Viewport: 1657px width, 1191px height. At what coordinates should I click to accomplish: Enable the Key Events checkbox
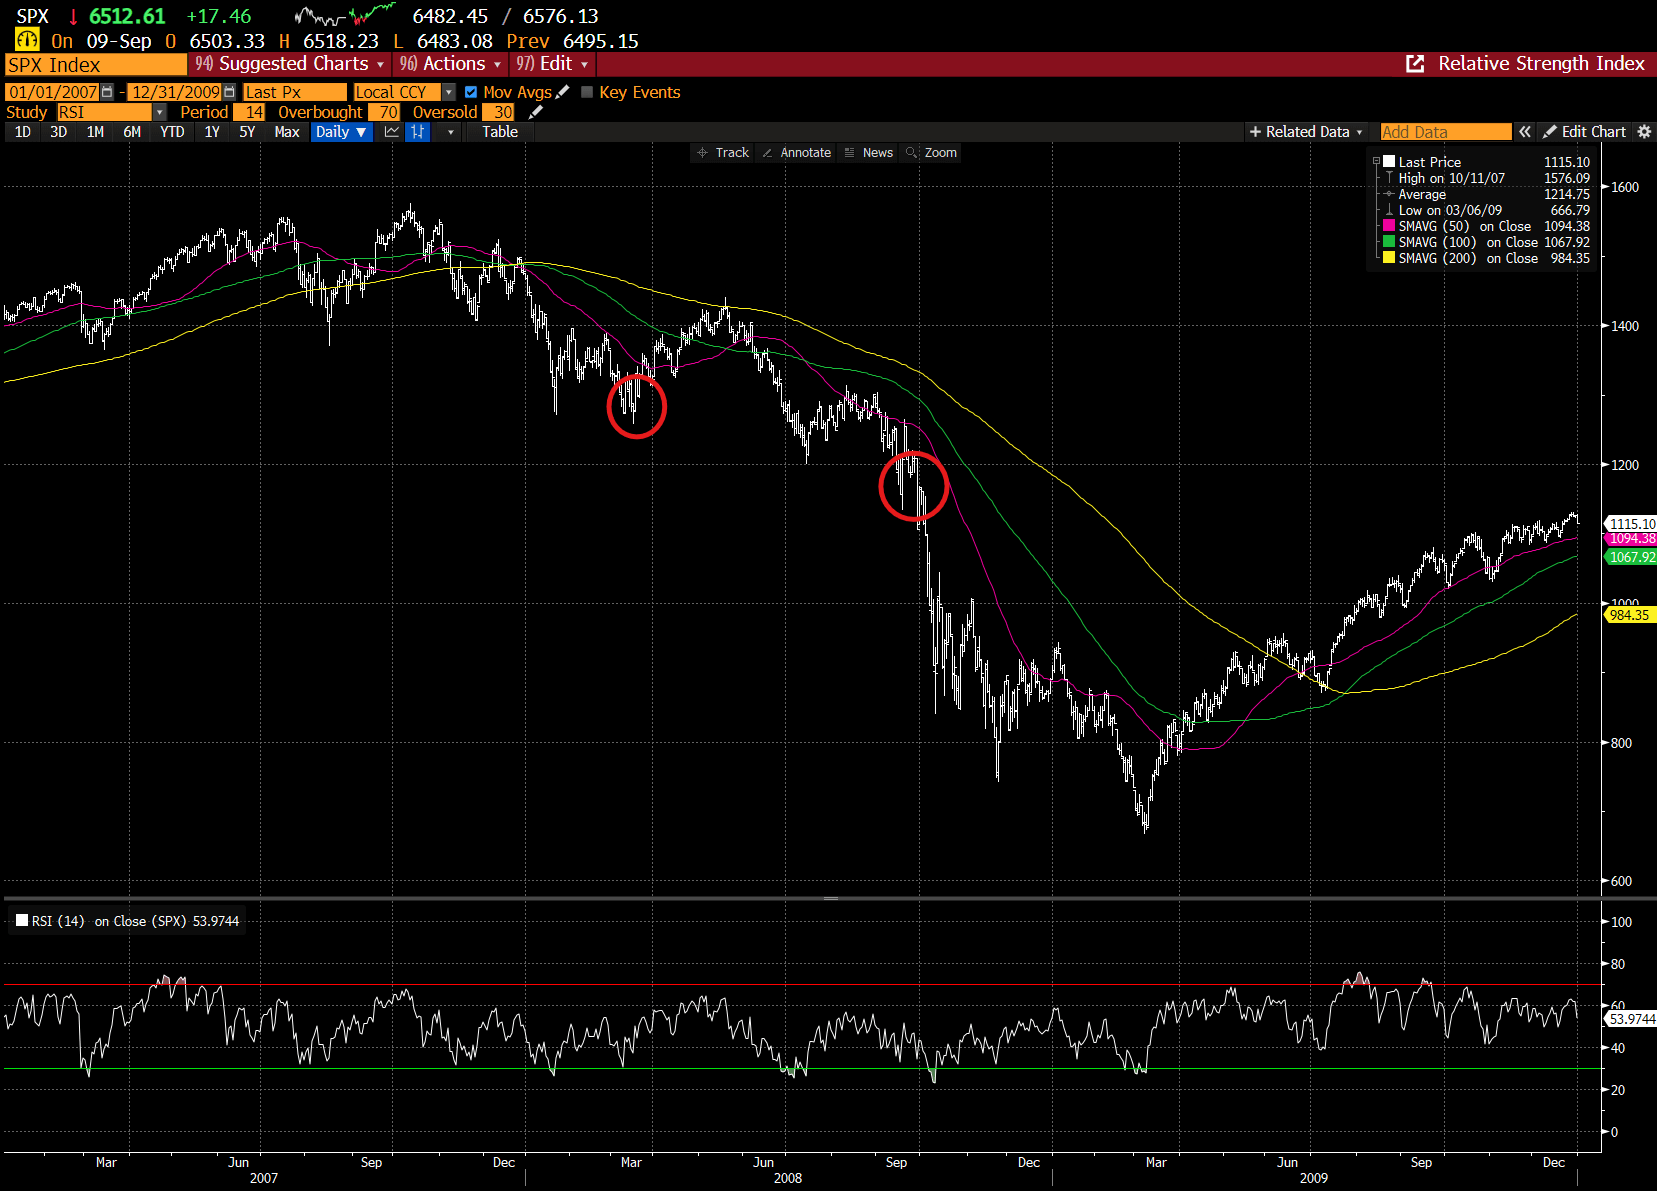click(x=587, y=92)
